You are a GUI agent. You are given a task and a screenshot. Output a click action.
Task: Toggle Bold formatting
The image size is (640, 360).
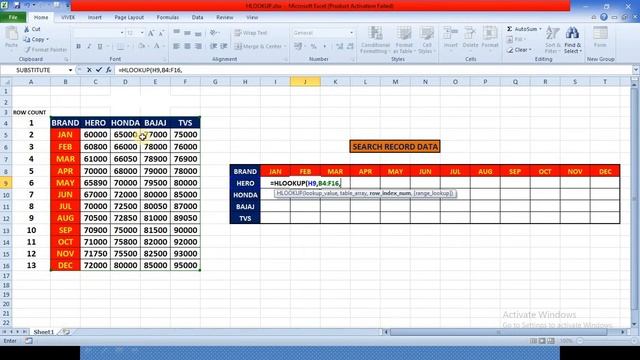(x=78, y=47)
